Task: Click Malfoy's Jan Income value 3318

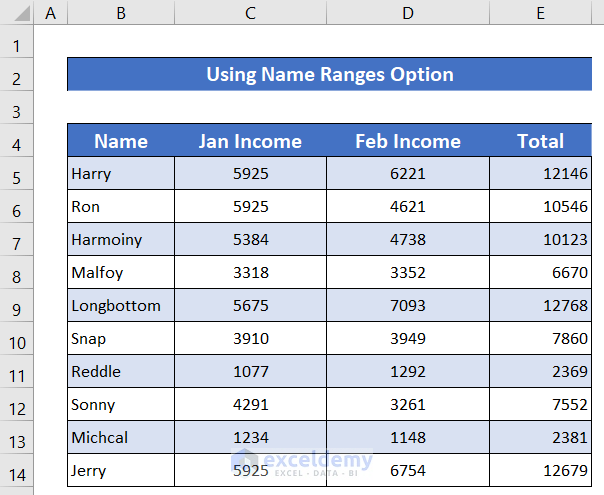Action: 250,273
